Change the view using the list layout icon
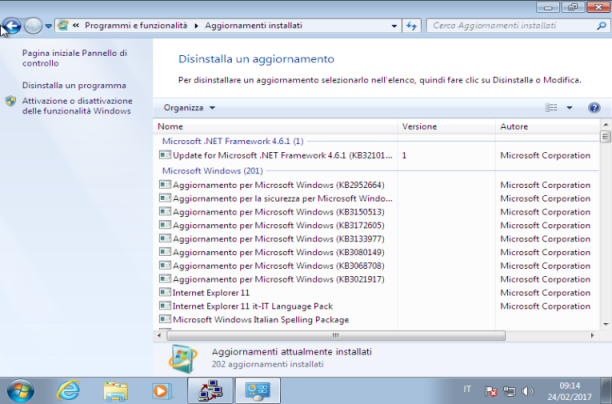612x404 pixels. [x=551, y=108]
